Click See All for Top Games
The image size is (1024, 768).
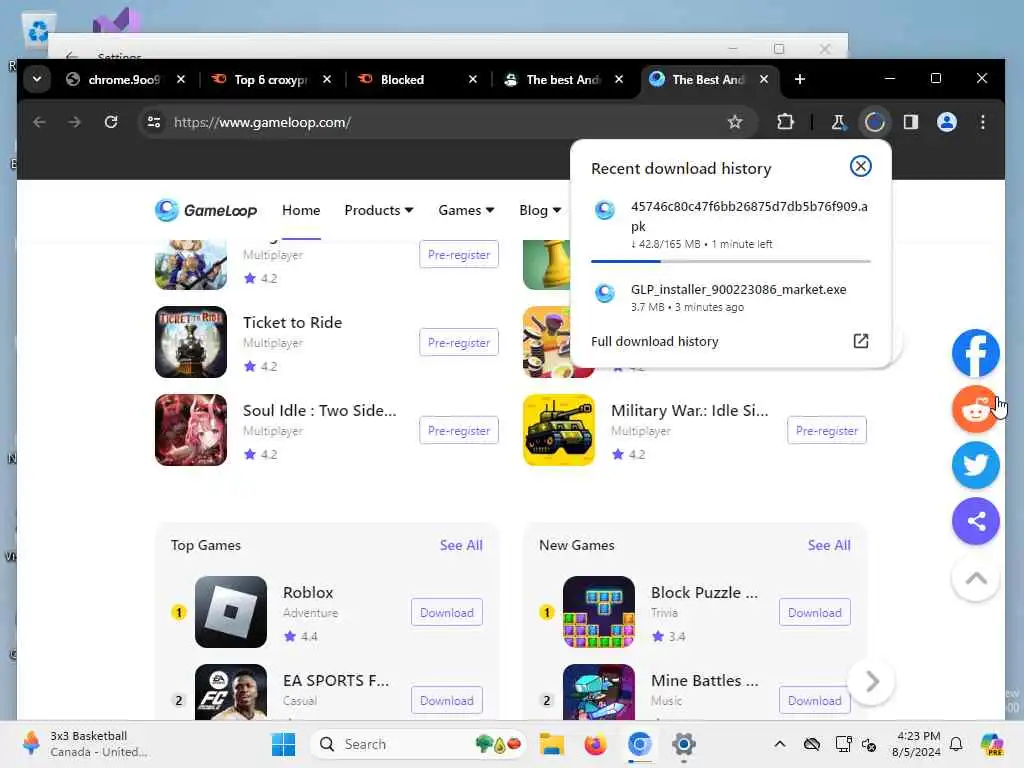pyautogui.click(x=461, y=545)
